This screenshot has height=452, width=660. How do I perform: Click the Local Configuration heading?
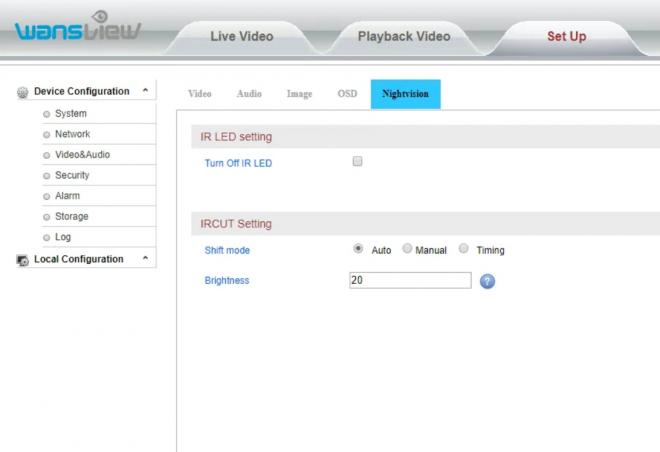click(x=79, y=259)
